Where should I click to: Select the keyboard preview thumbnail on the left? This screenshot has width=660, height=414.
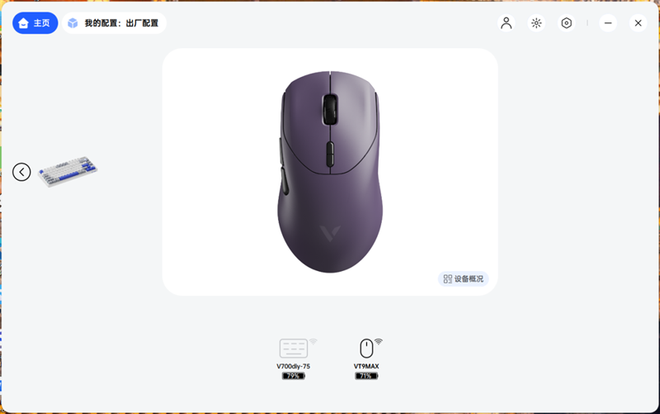point(68,172)
